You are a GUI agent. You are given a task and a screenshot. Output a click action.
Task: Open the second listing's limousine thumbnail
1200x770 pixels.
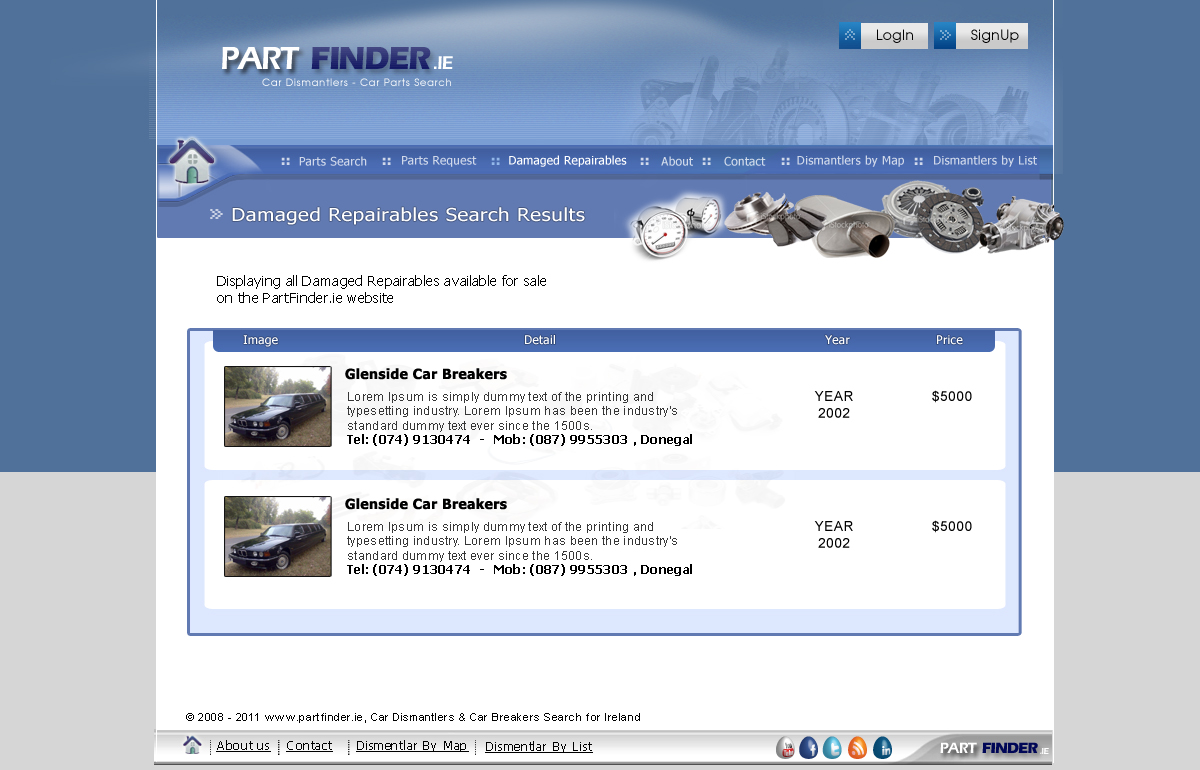coord(278,536)
